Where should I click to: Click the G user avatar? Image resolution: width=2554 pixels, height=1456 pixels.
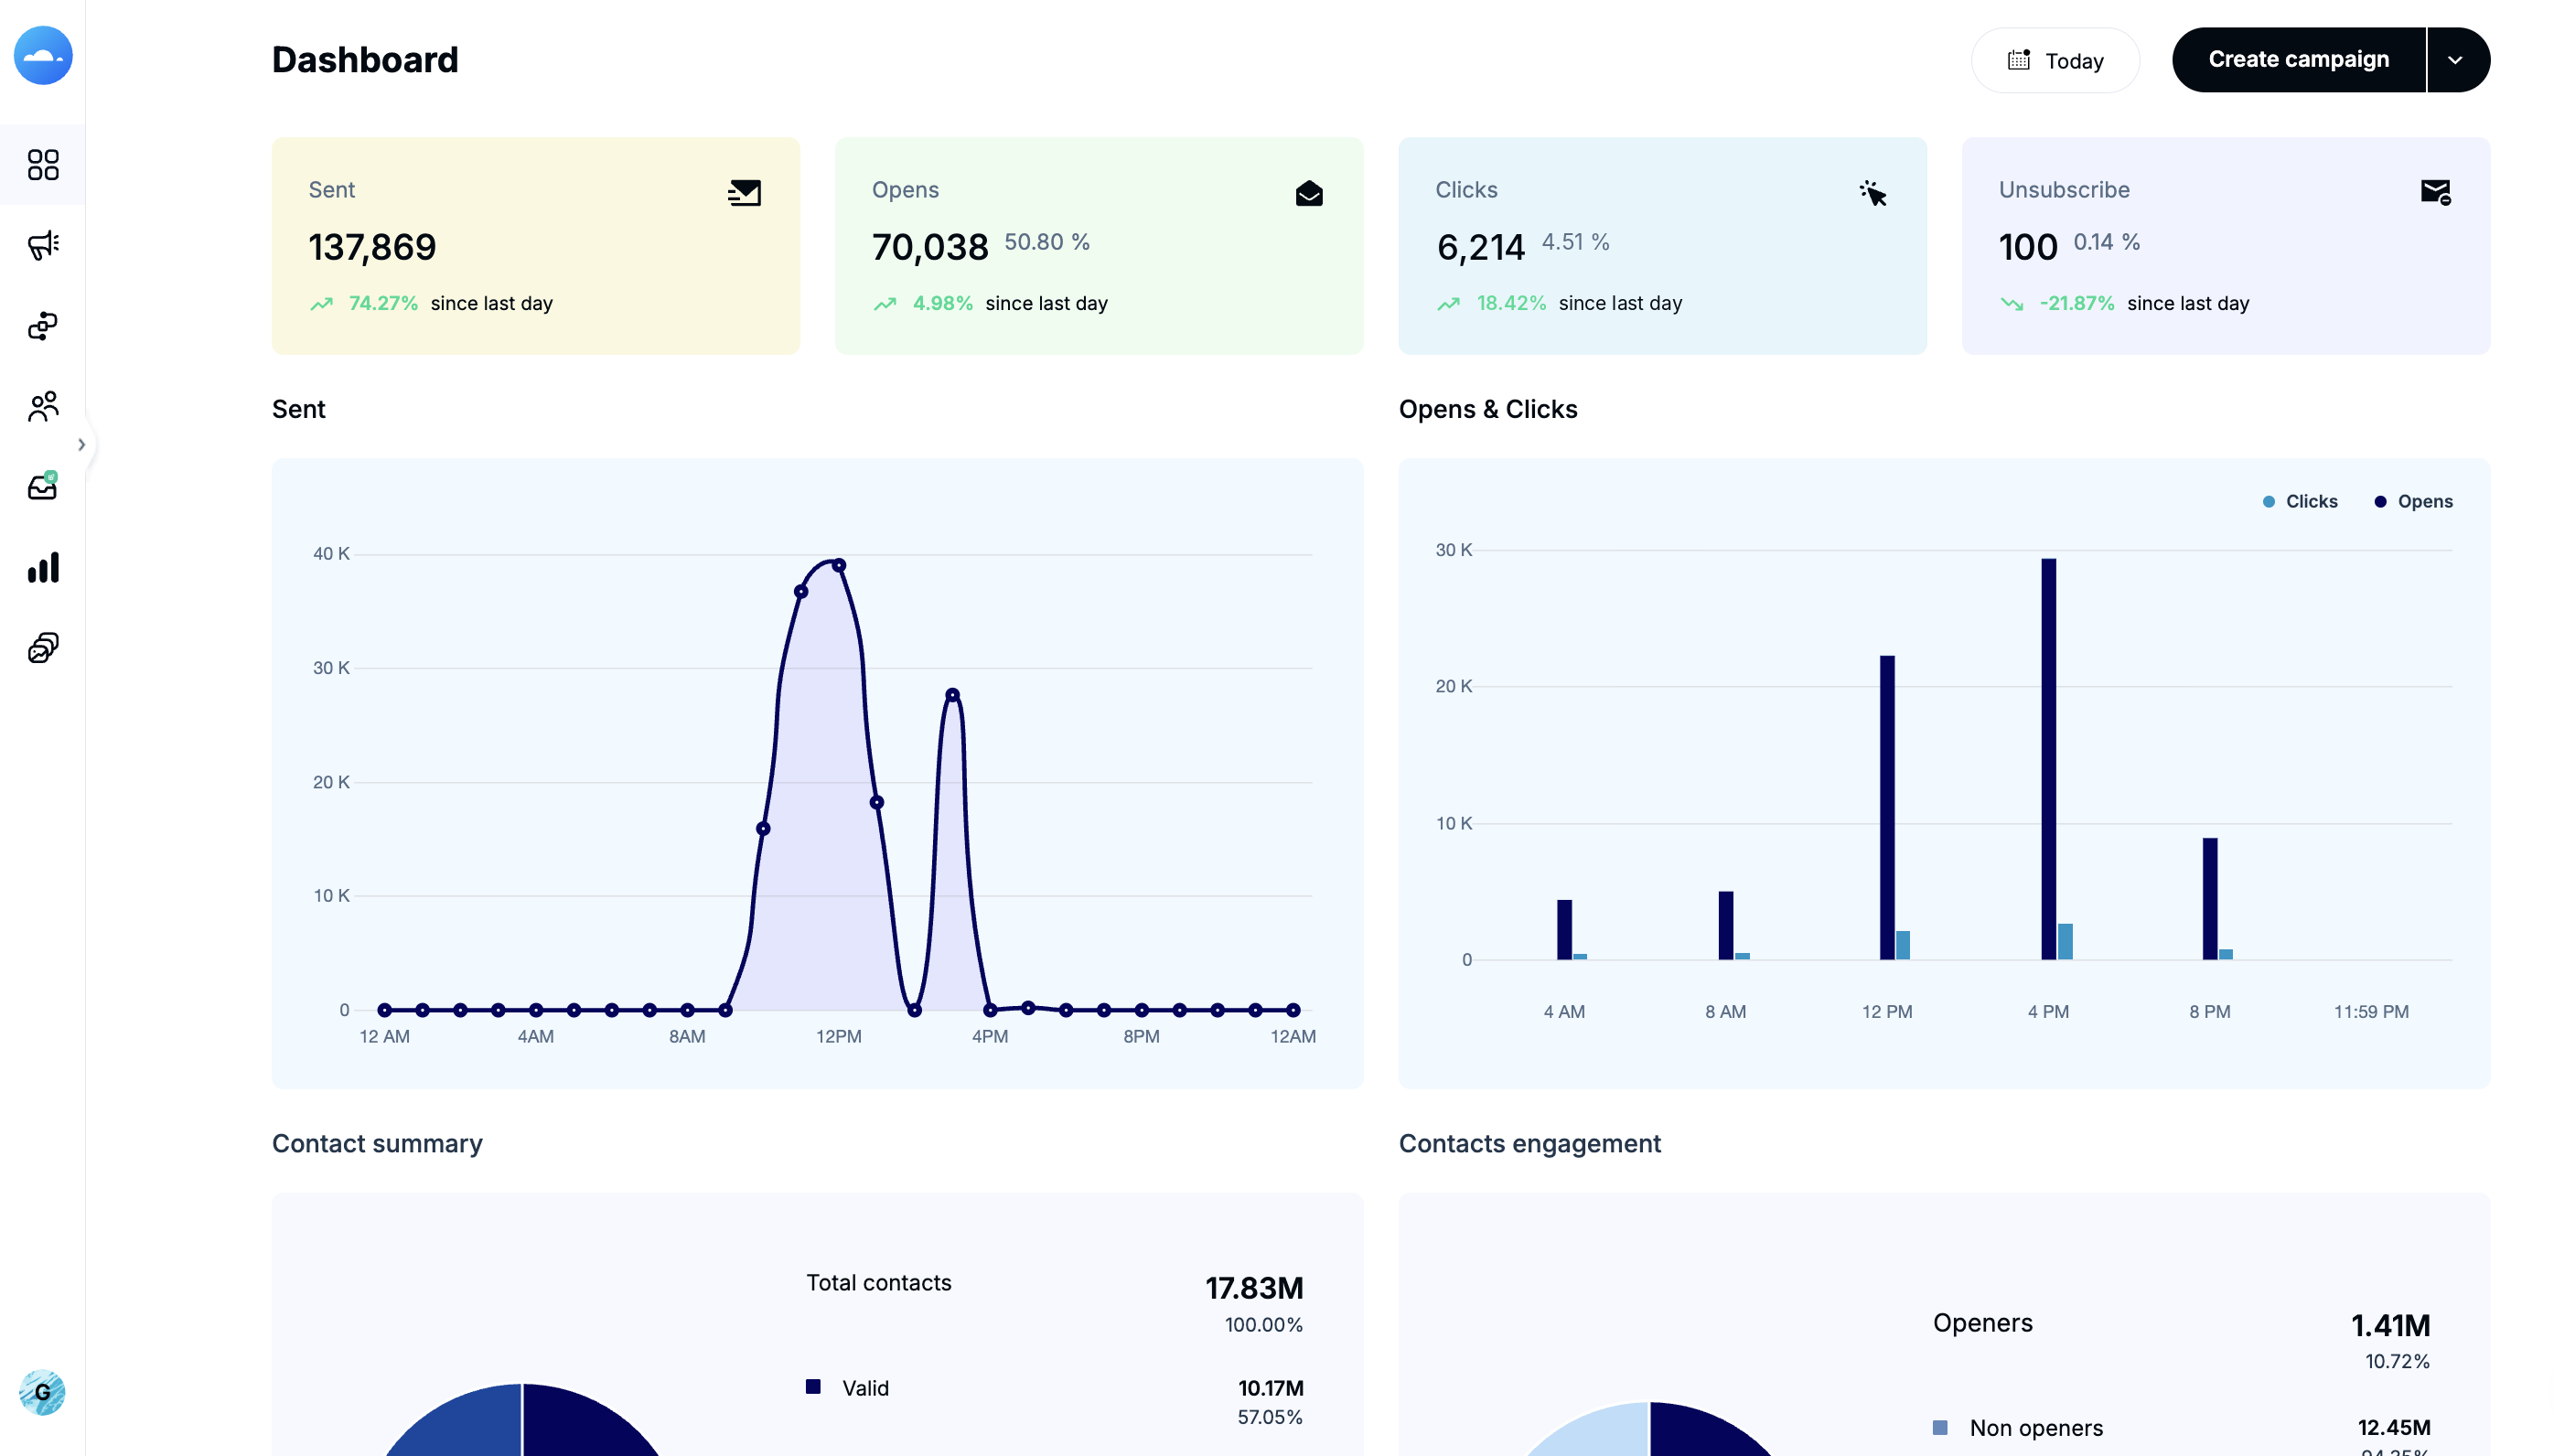tap(42, 1392)
